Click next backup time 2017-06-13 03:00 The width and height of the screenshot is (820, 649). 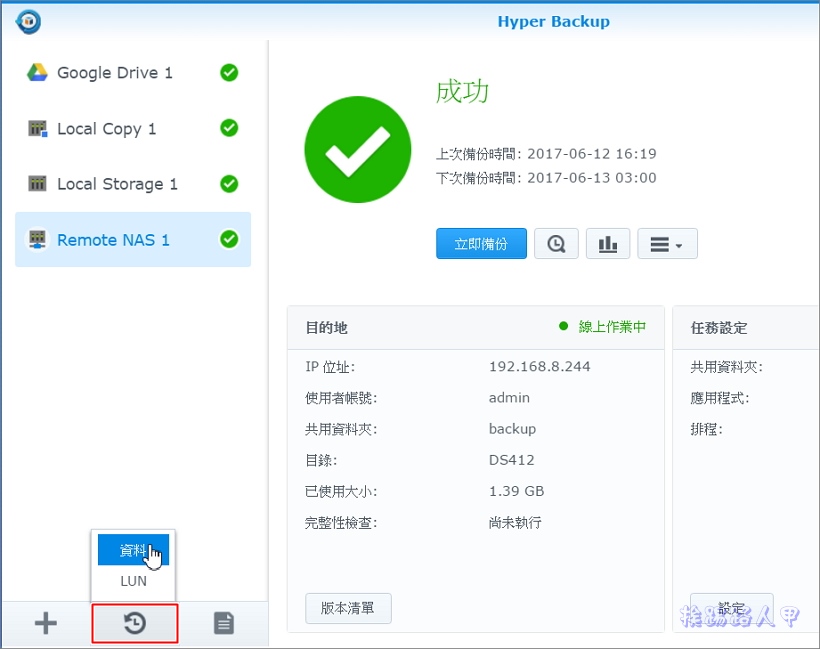pos(591,178)
